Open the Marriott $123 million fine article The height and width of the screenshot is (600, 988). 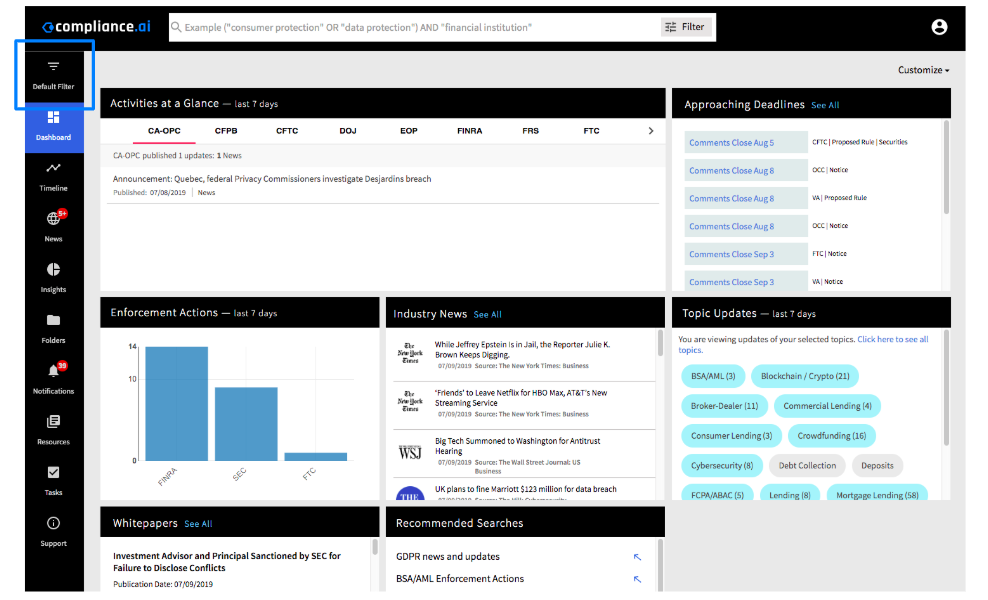pos(524,492)
